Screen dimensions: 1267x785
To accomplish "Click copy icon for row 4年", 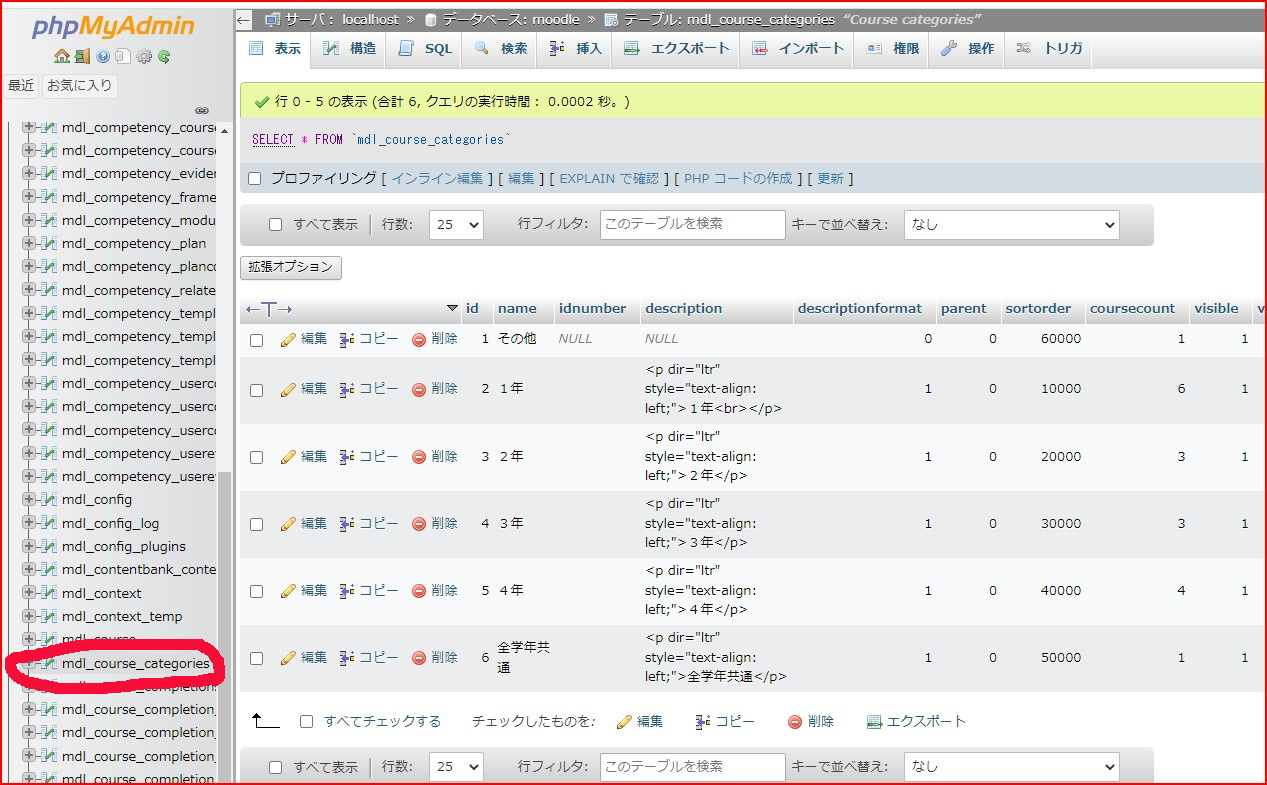I will (347, 590).
